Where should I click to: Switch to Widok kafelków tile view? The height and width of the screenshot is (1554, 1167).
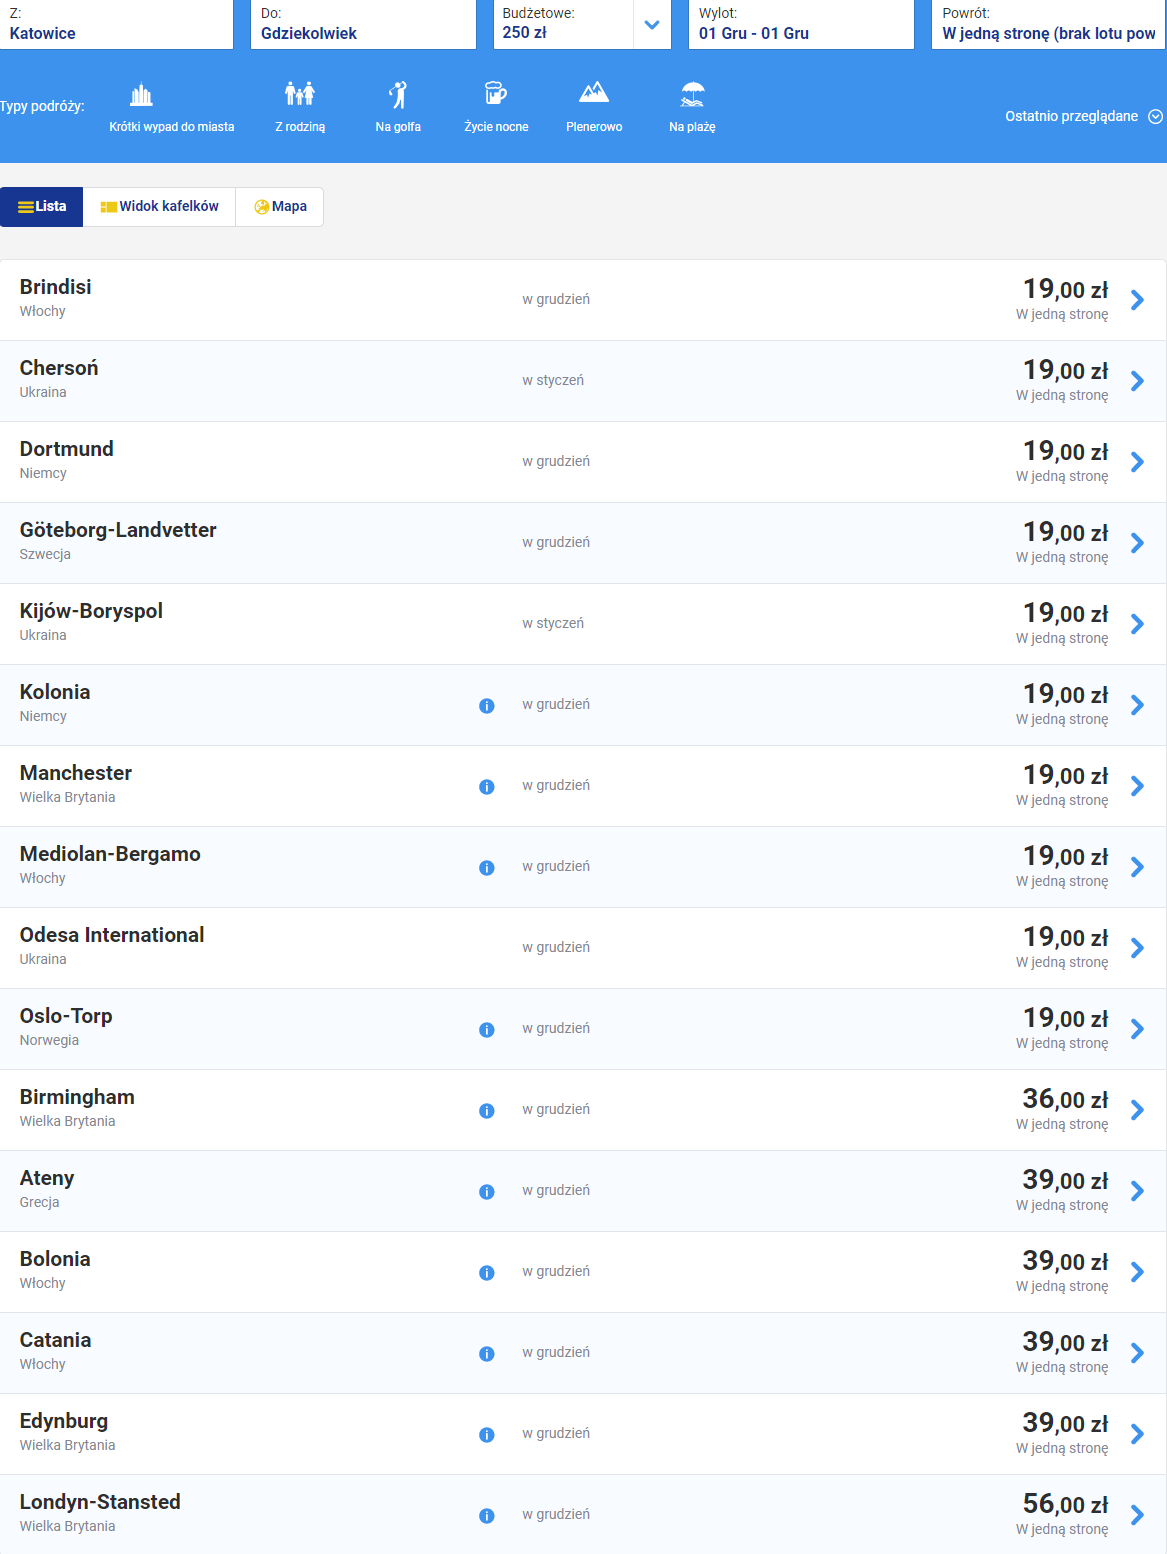[x=160, y=207]
